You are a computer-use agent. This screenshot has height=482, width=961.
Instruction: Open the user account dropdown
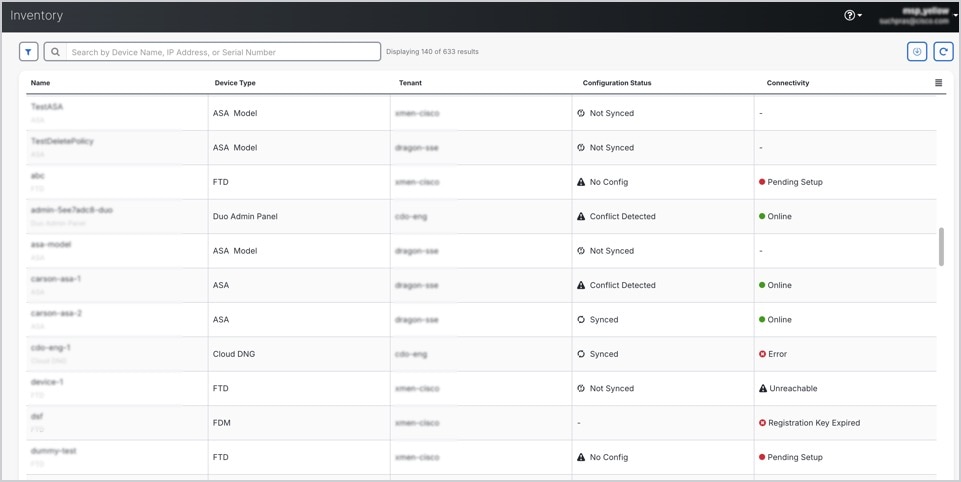coord(917,16)
